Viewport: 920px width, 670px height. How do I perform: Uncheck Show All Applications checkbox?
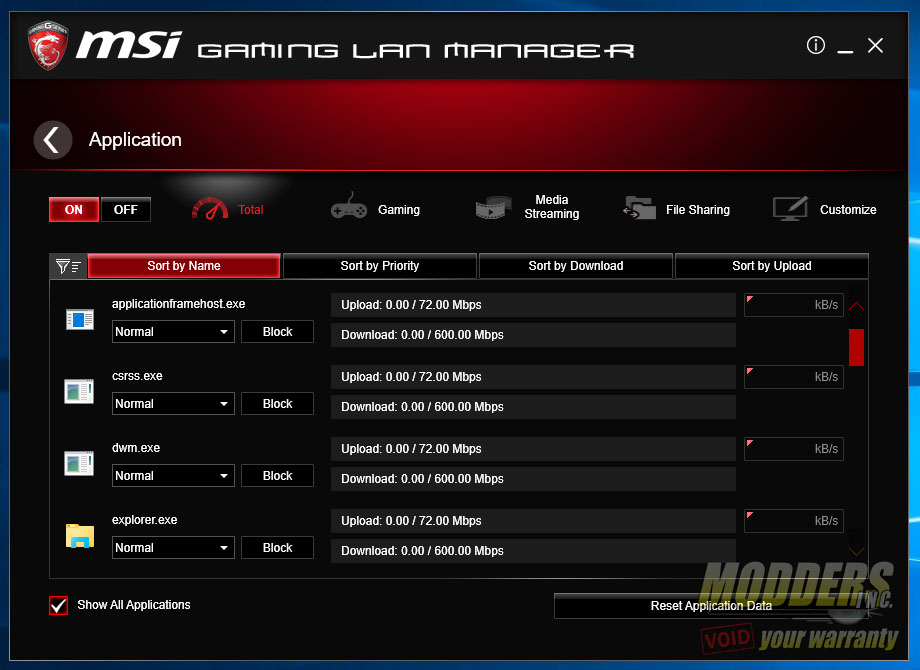(x=59, y=605)
